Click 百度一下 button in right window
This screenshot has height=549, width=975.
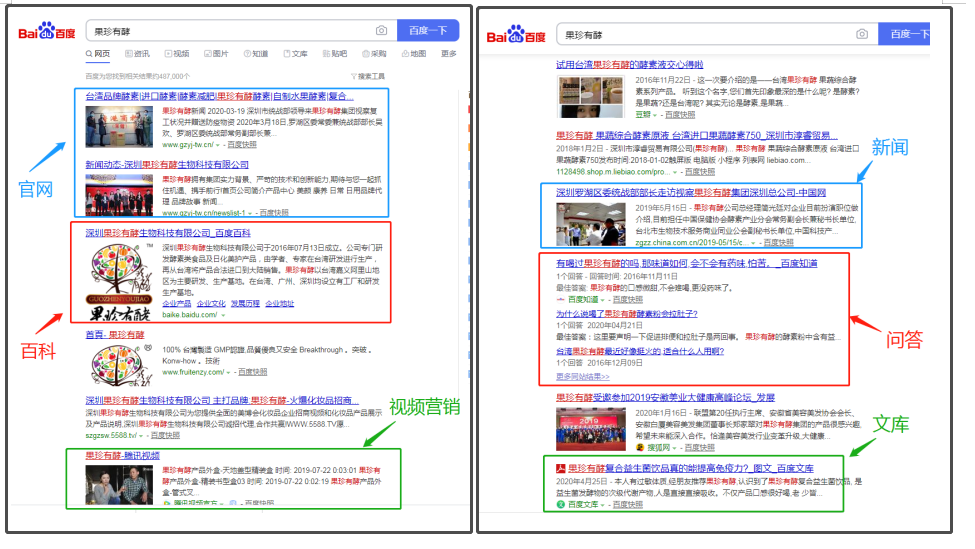(x=904, y=34)
